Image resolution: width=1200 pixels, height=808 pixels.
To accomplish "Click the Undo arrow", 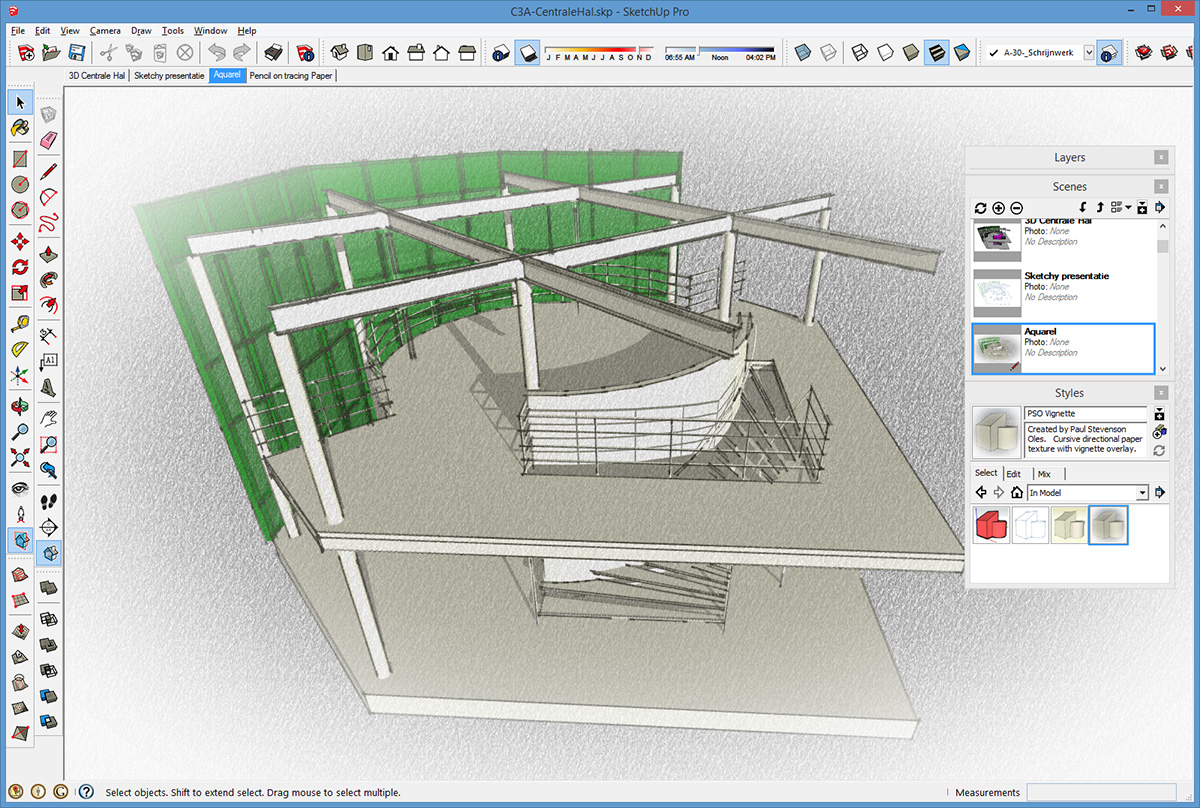I will point(217,53).
